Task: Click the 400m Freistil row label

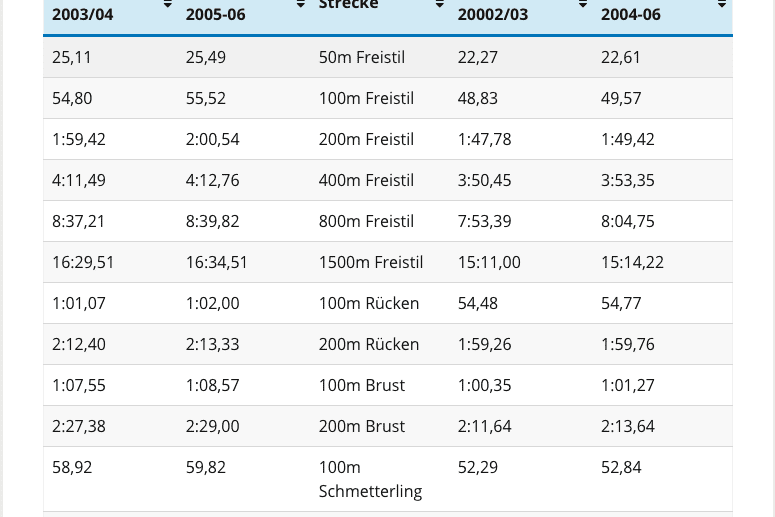Action: pyautogui.click(x=366, y=181)
